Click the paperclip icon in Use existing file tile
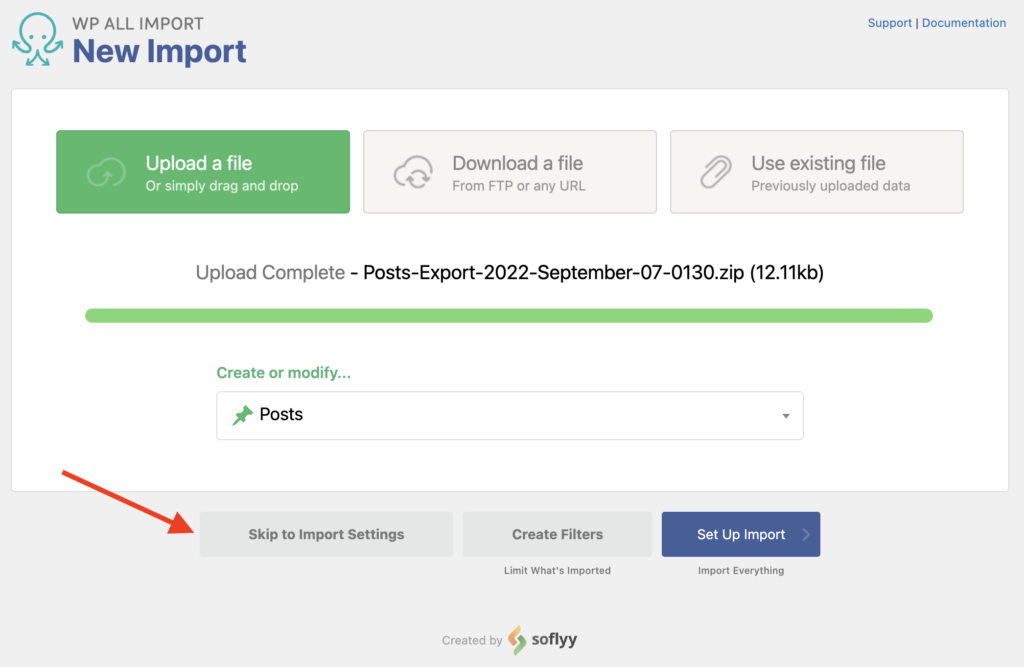The image size is (1024, 667). 716,171
